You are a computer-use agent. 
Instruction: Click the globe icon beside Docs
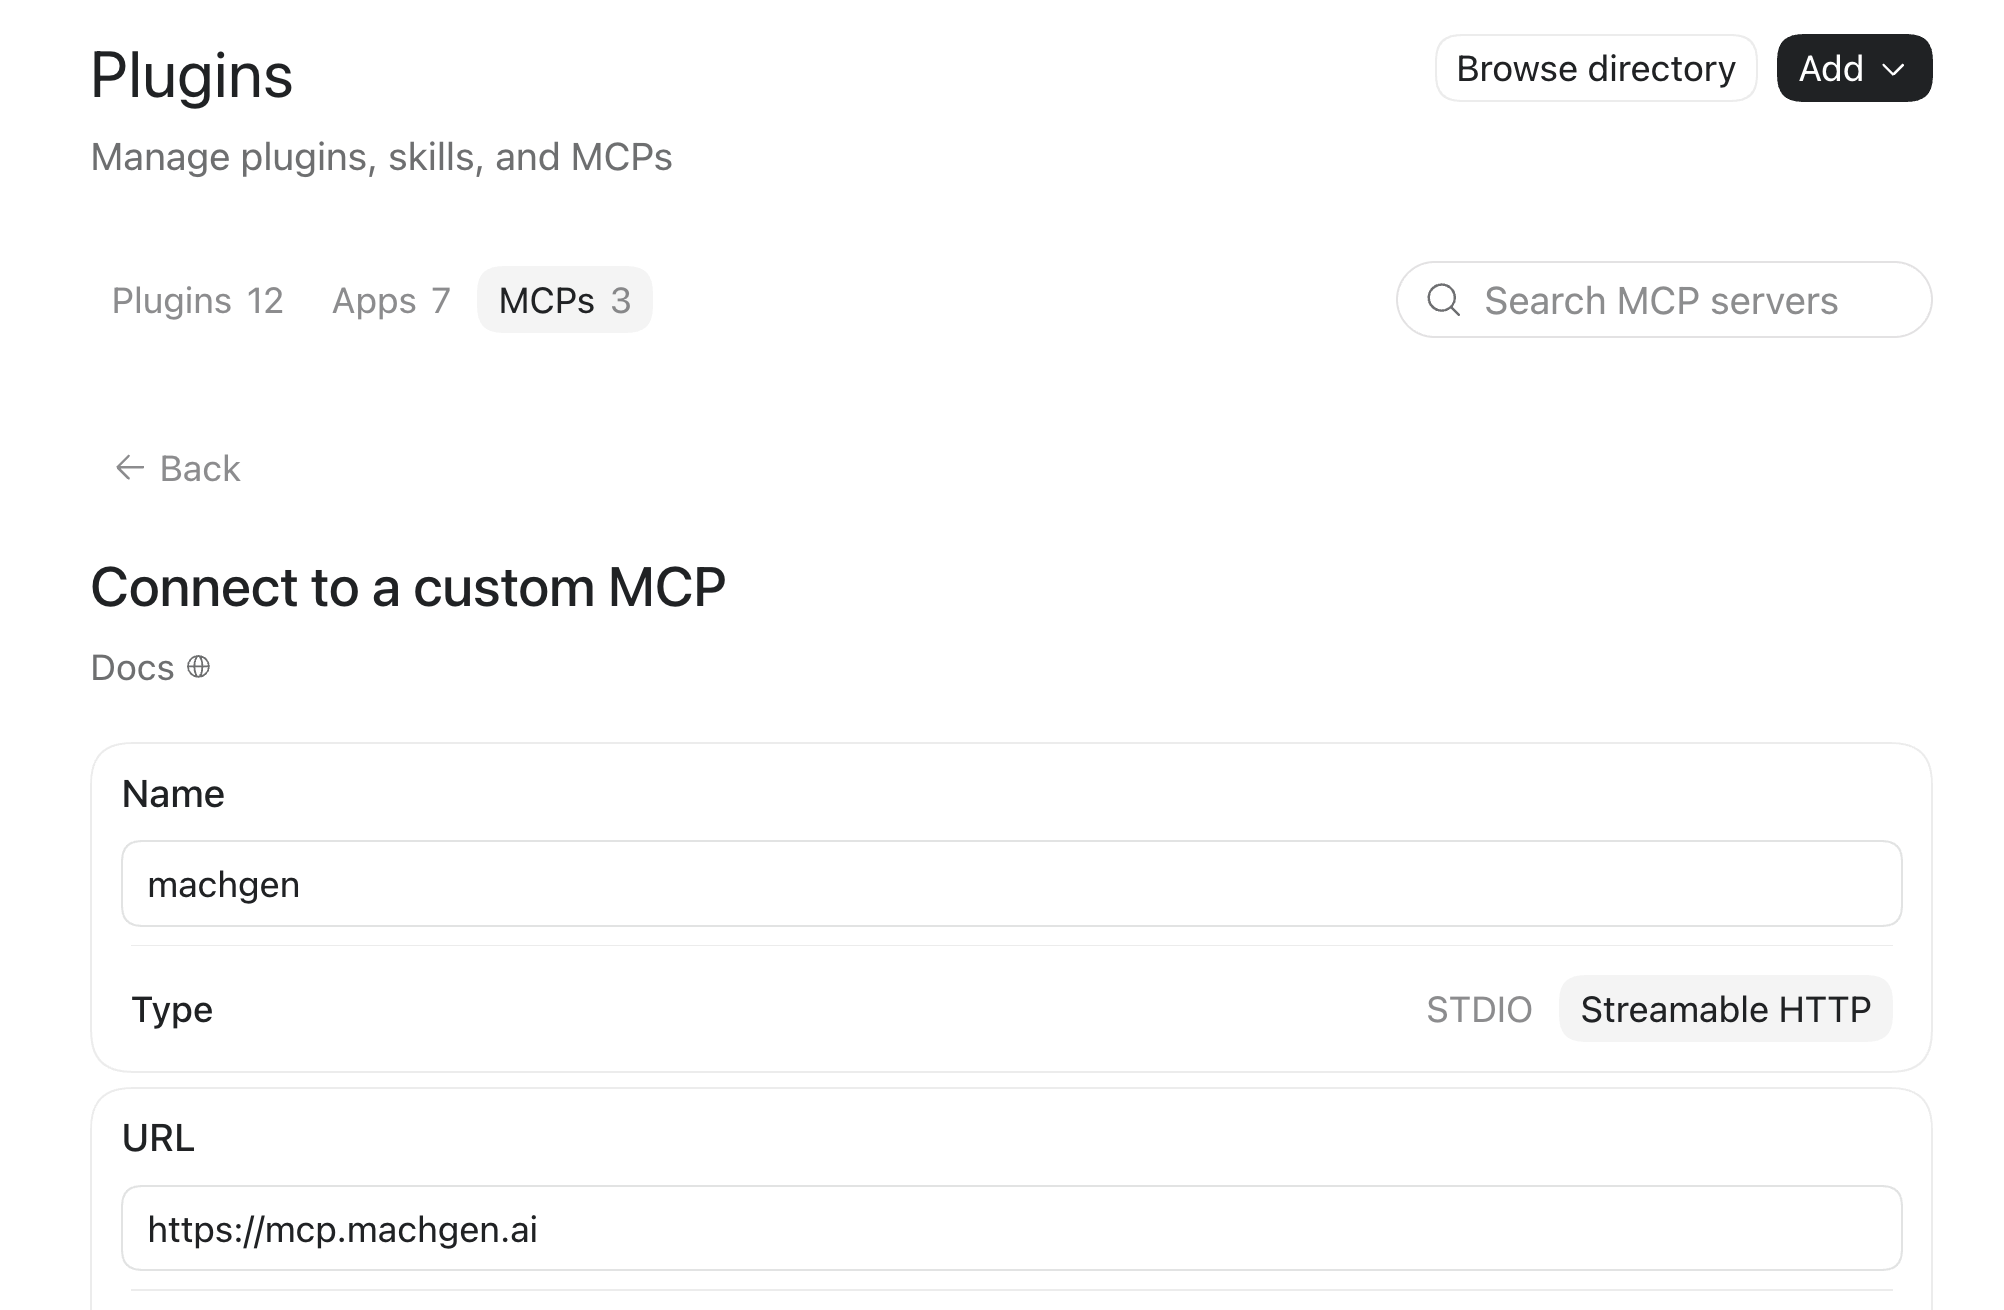click(x=199, y=667)
